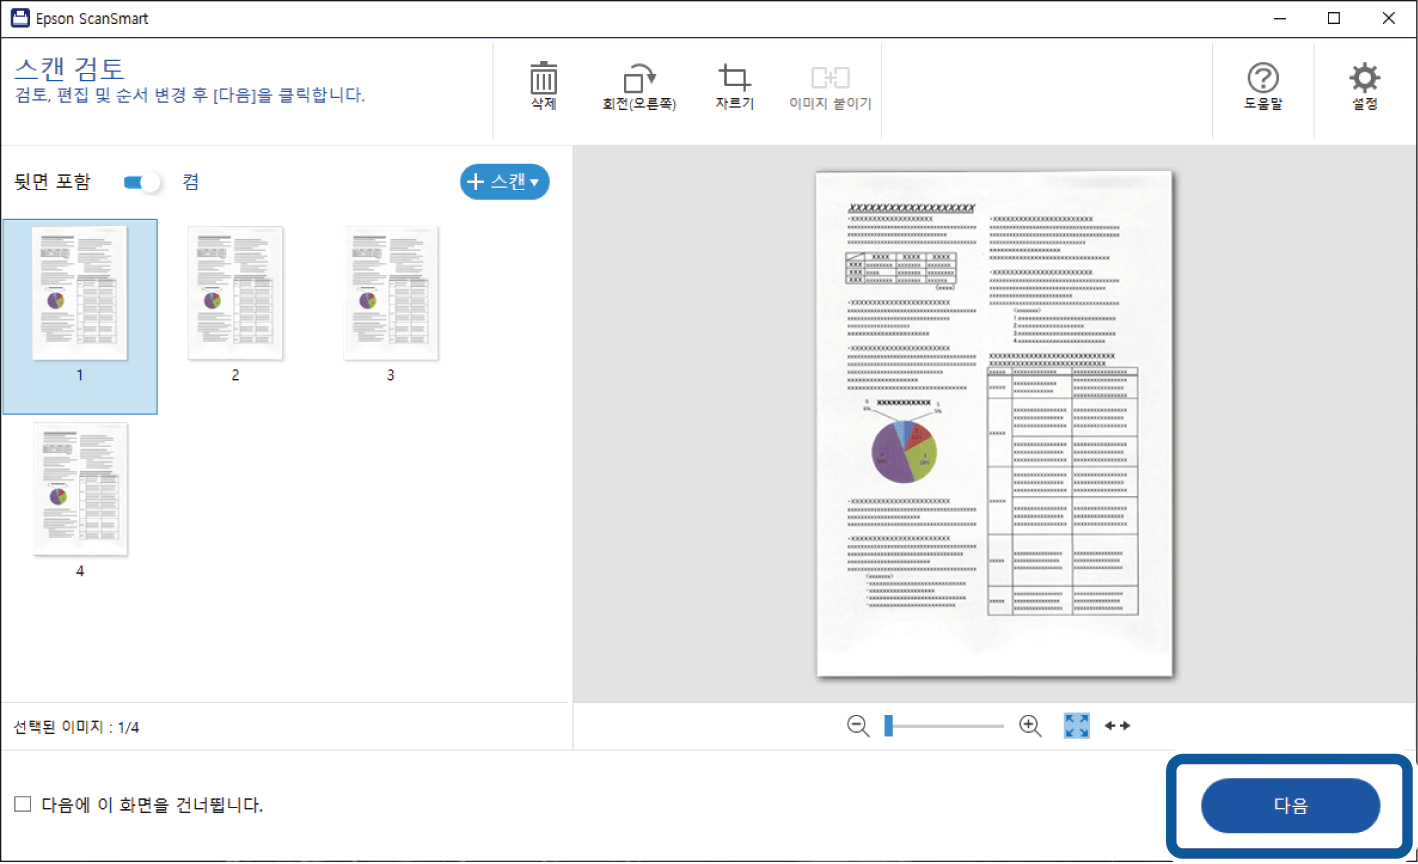Screen dimensions: 1418x864
Task: Rotate the image right using the rotate icon
Action: [638, 79]
